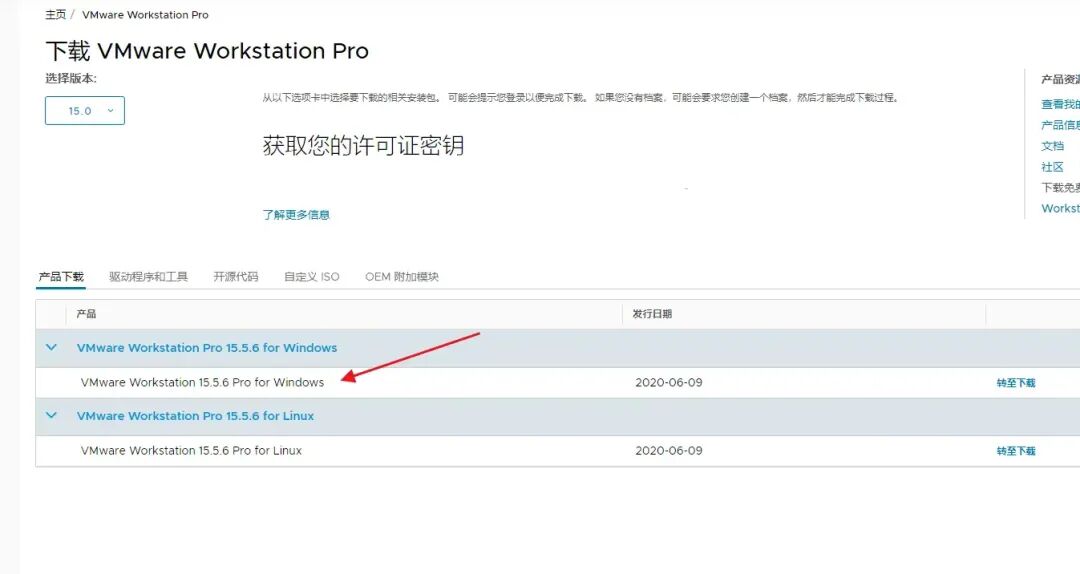Image resolution: width=1080 pixels, height=574 pixels.
Task: Open the 文档 link in the resources sidebar
Action: [1052, 146]
